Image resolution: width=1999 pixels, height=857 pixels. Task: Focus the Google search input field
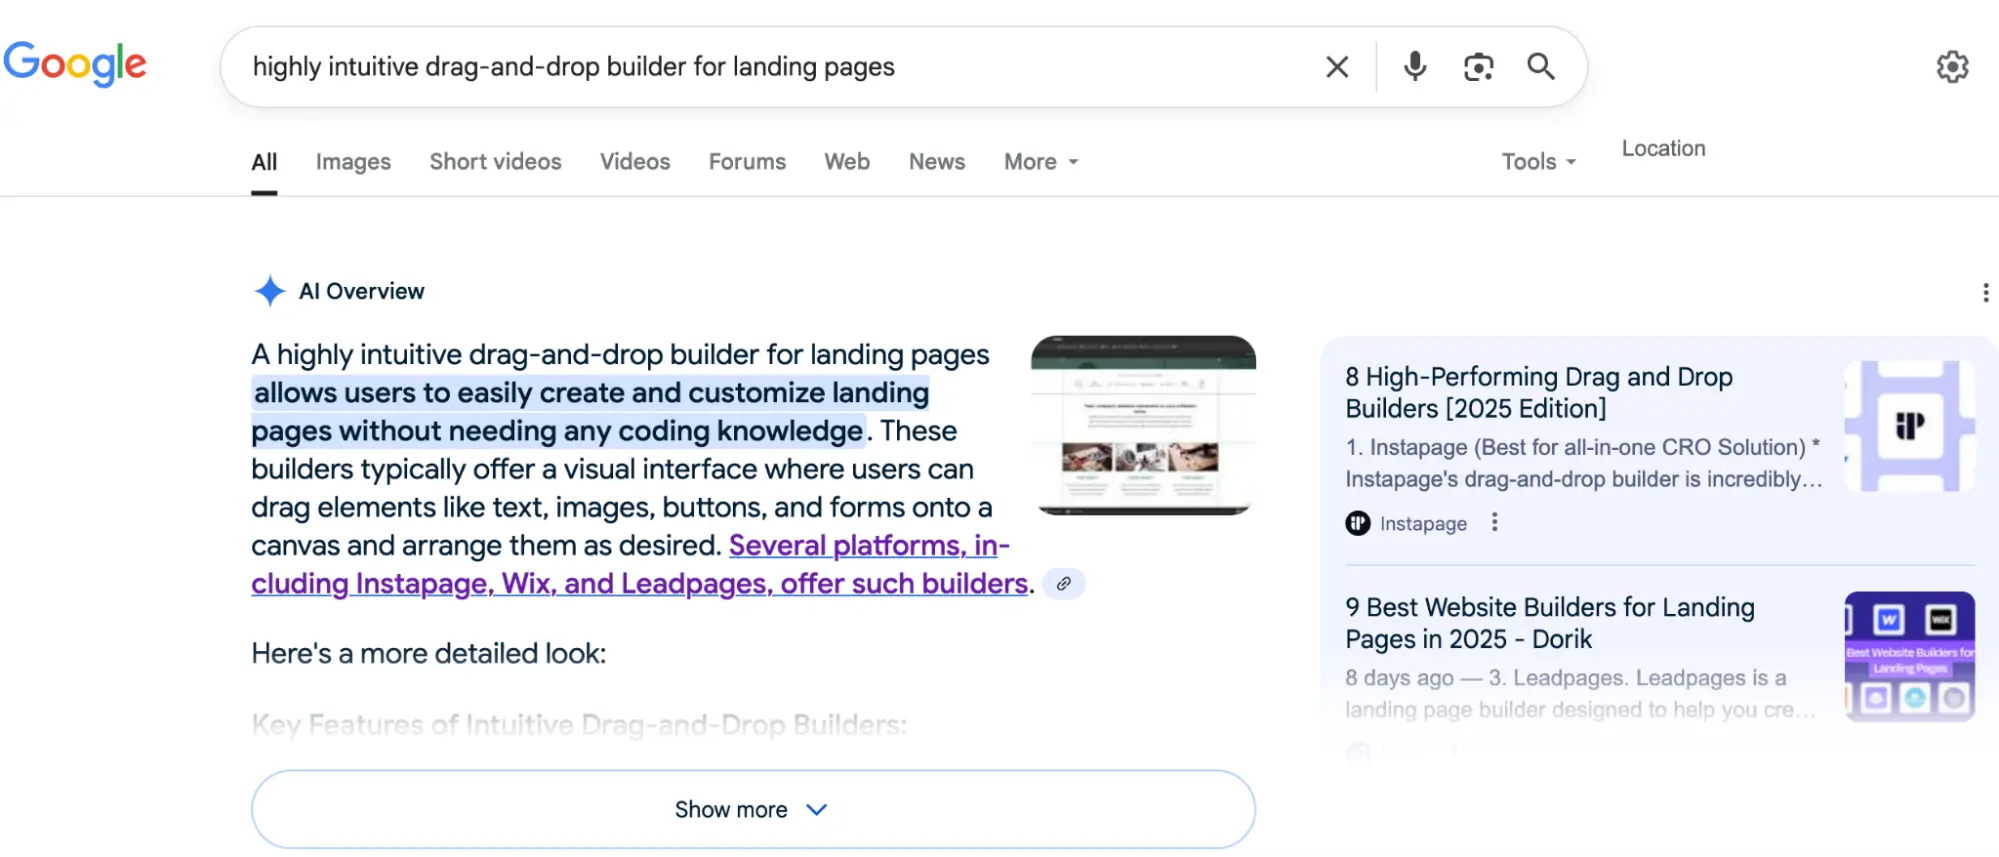(780, 67)
